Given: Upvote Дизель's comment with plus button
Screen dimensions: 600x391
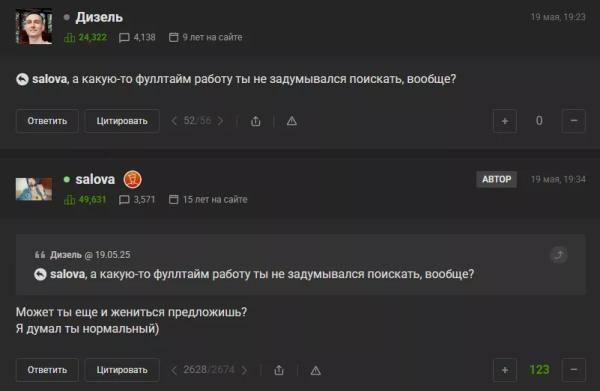Looking at the screenshot, I should [505, 121].
